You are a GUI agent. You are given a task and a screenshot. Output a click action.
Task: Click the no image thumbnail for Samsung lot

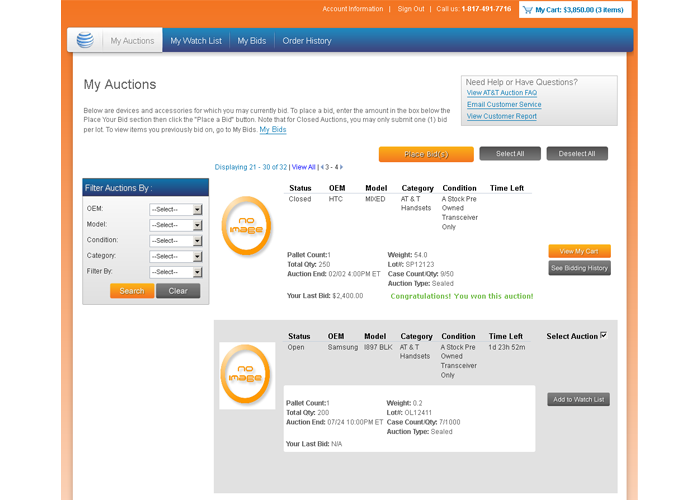point(246,374)
